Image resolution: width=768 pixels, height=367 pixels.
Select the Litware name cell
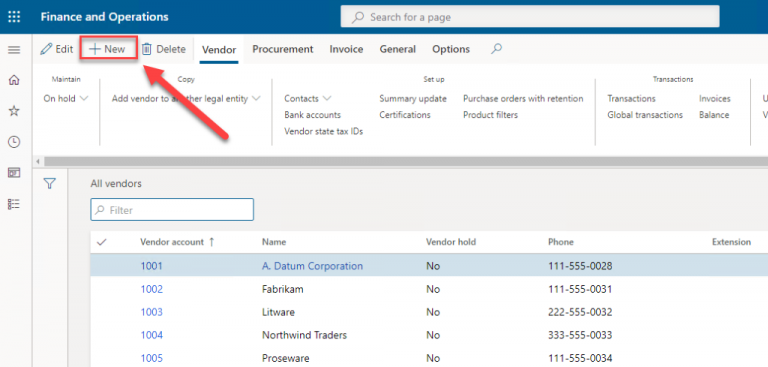(x=278, y=312)
